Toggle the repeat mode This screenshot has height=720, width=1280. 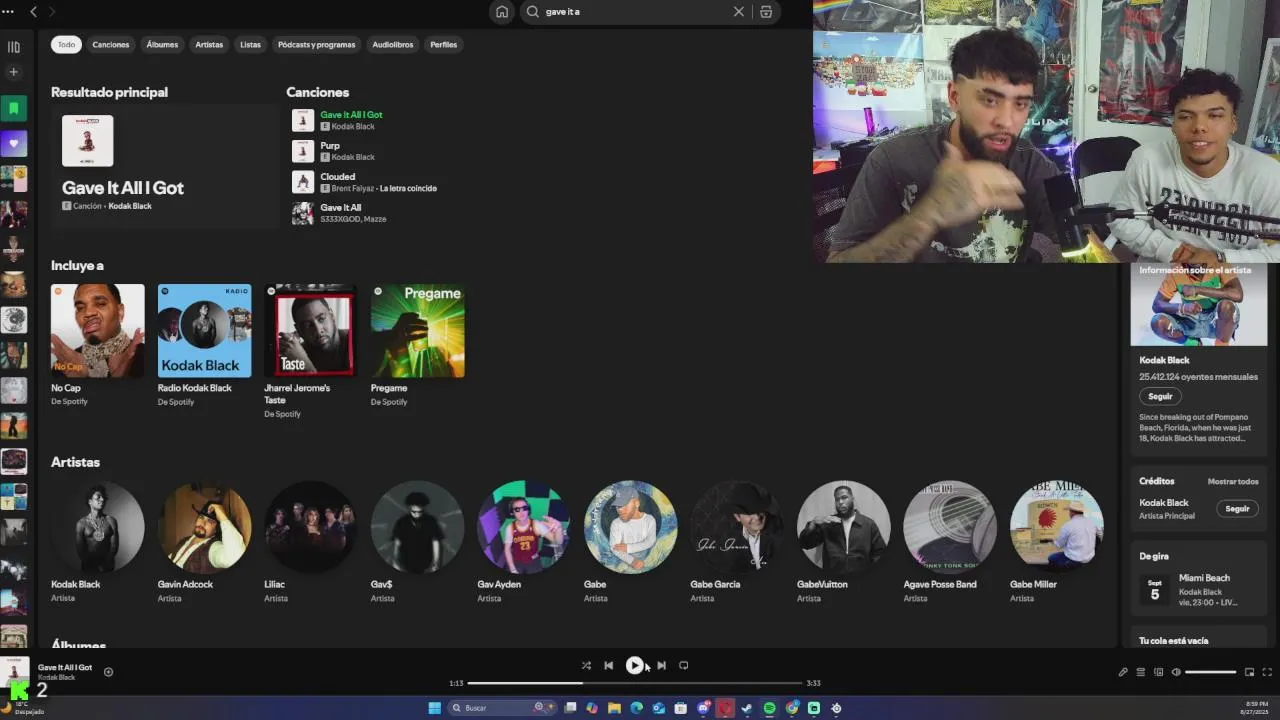(684, 665)
